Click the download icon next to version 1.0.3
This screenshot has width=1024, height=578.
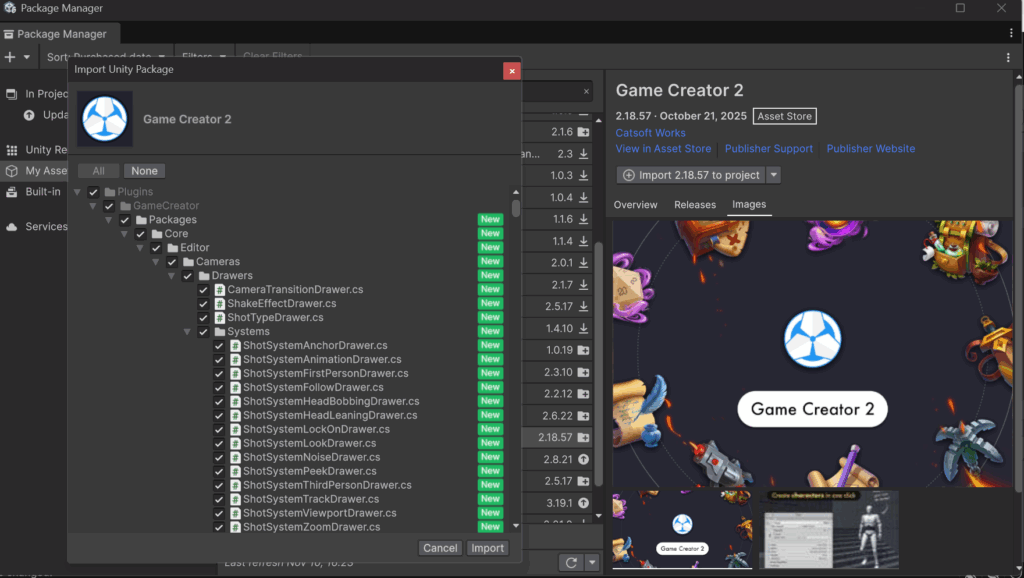coord(583,175)
